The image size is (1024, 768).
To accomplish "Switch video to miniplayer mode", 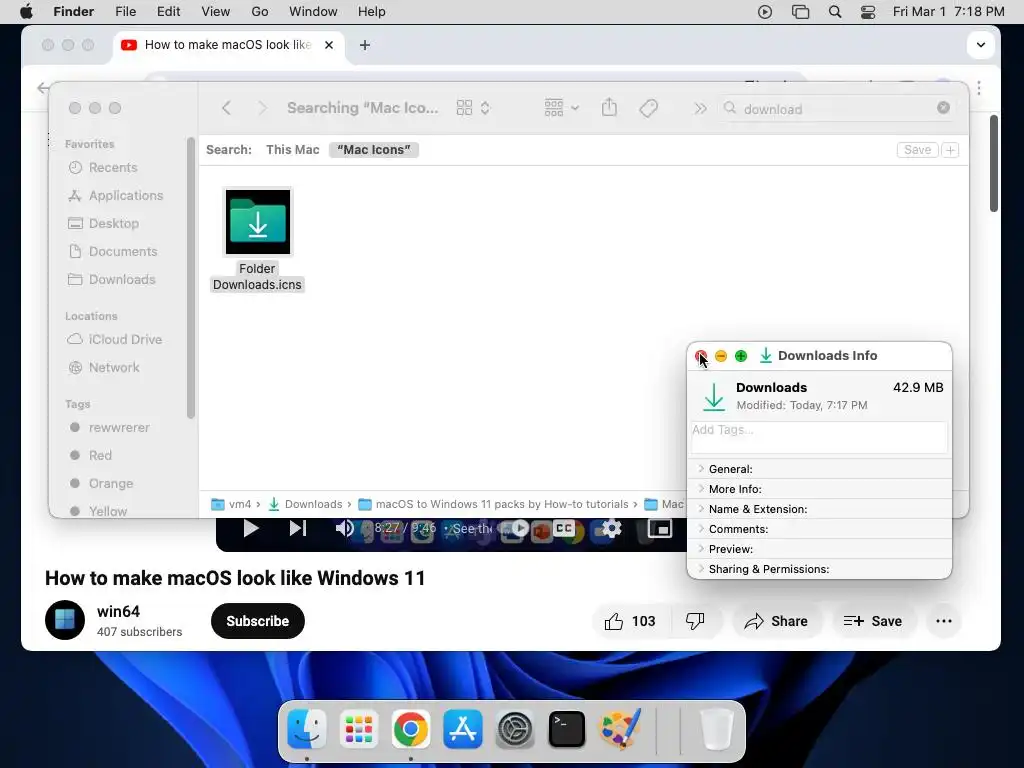I will 660,528.
